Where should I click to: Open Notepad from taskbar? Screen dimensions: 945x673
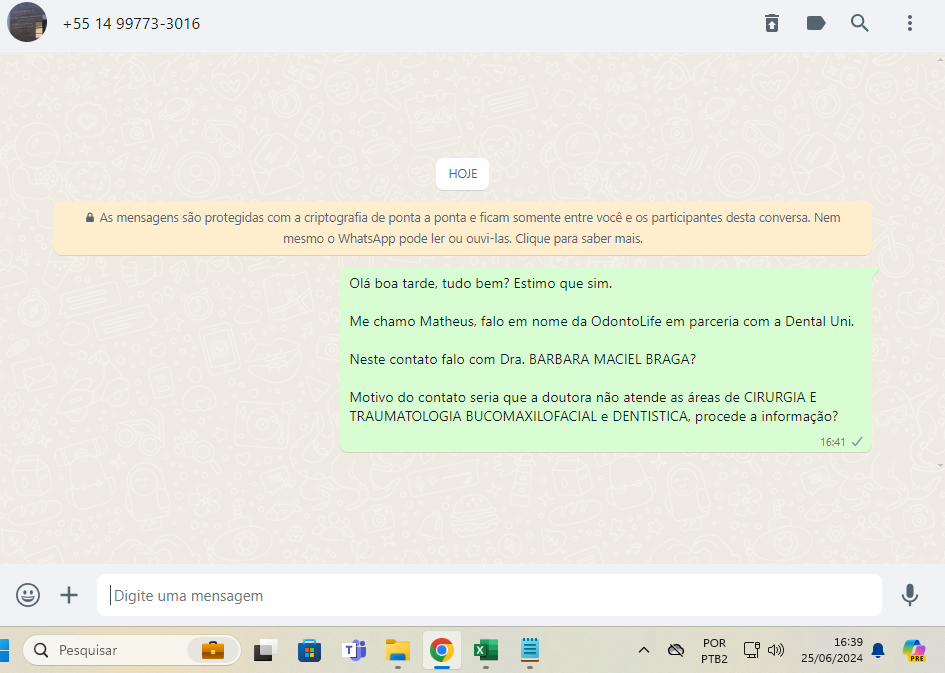tap(530, 650)
